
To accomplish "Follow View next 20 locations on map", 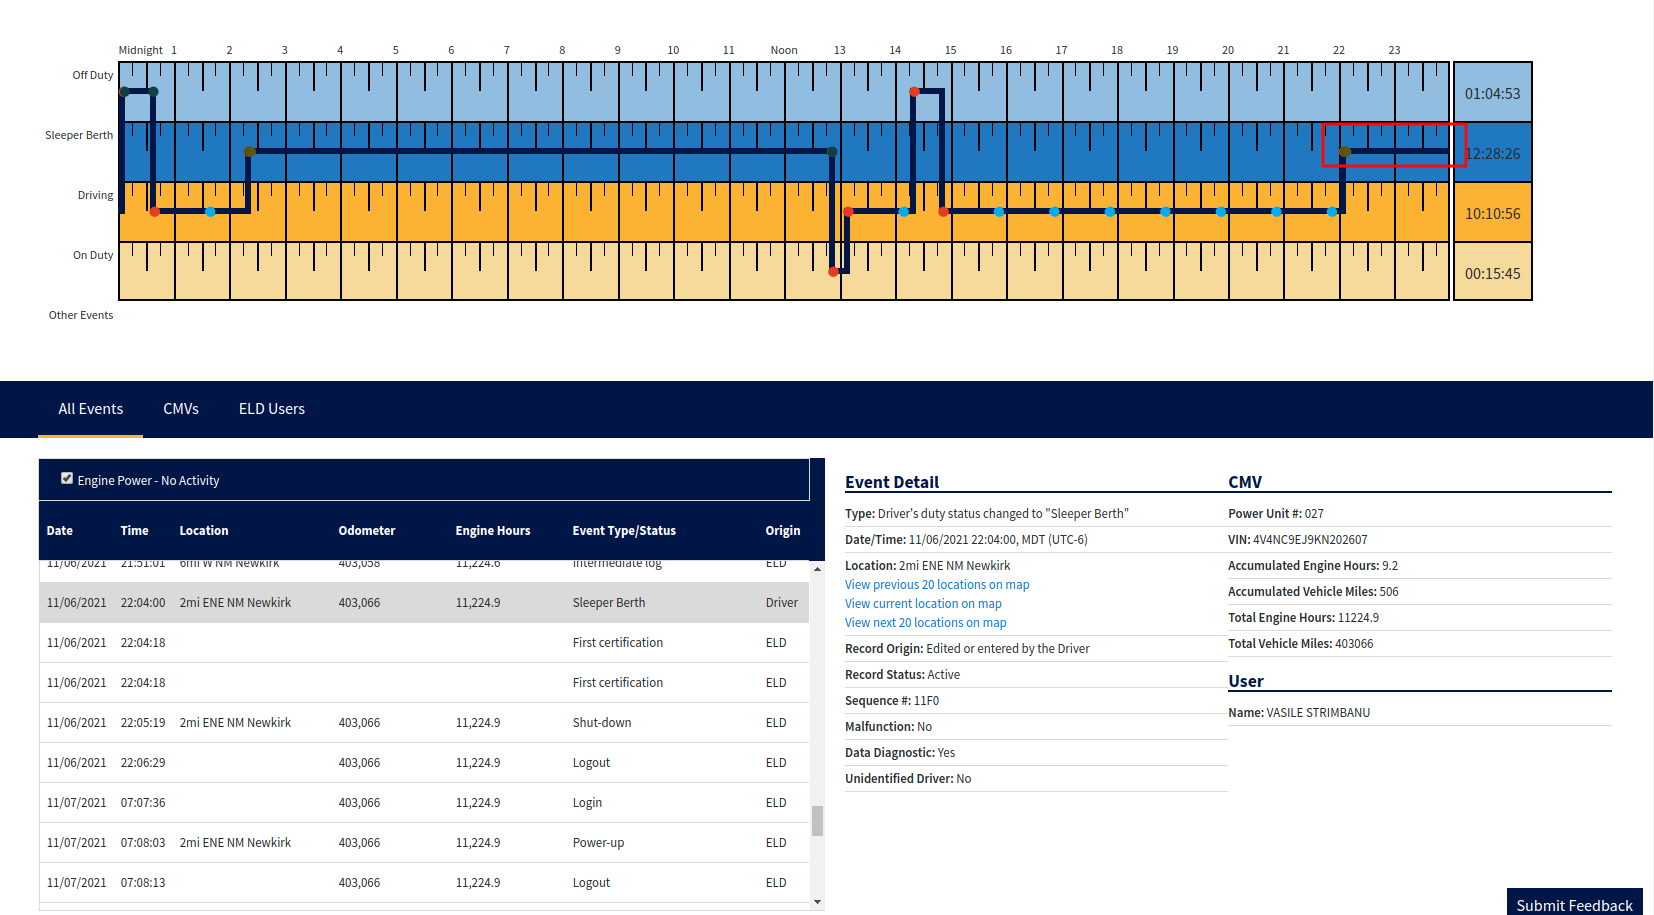I will 925,623.
